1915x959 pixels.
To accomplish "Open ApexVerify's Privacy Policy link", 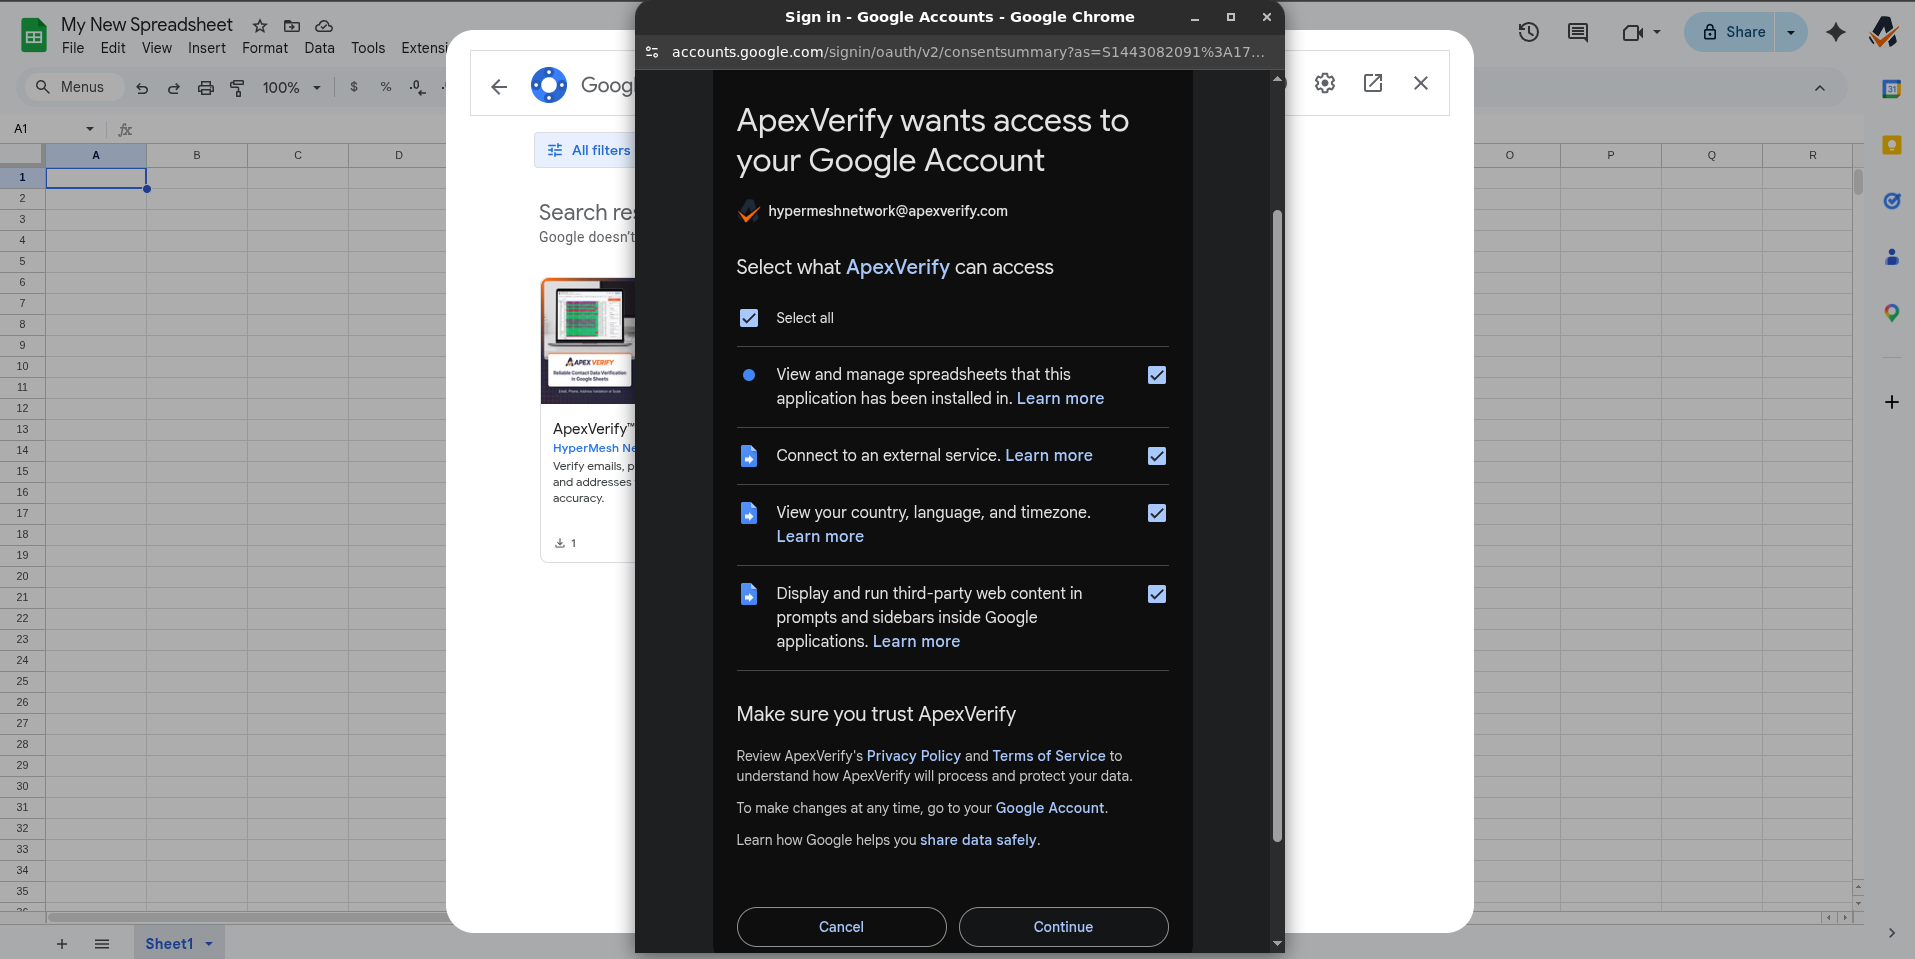I will pos(913,756).
